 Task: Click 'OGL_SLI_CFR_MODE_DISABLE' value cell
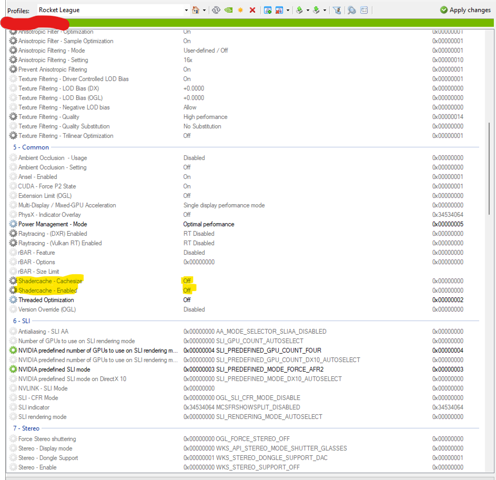tap(242, 398)
